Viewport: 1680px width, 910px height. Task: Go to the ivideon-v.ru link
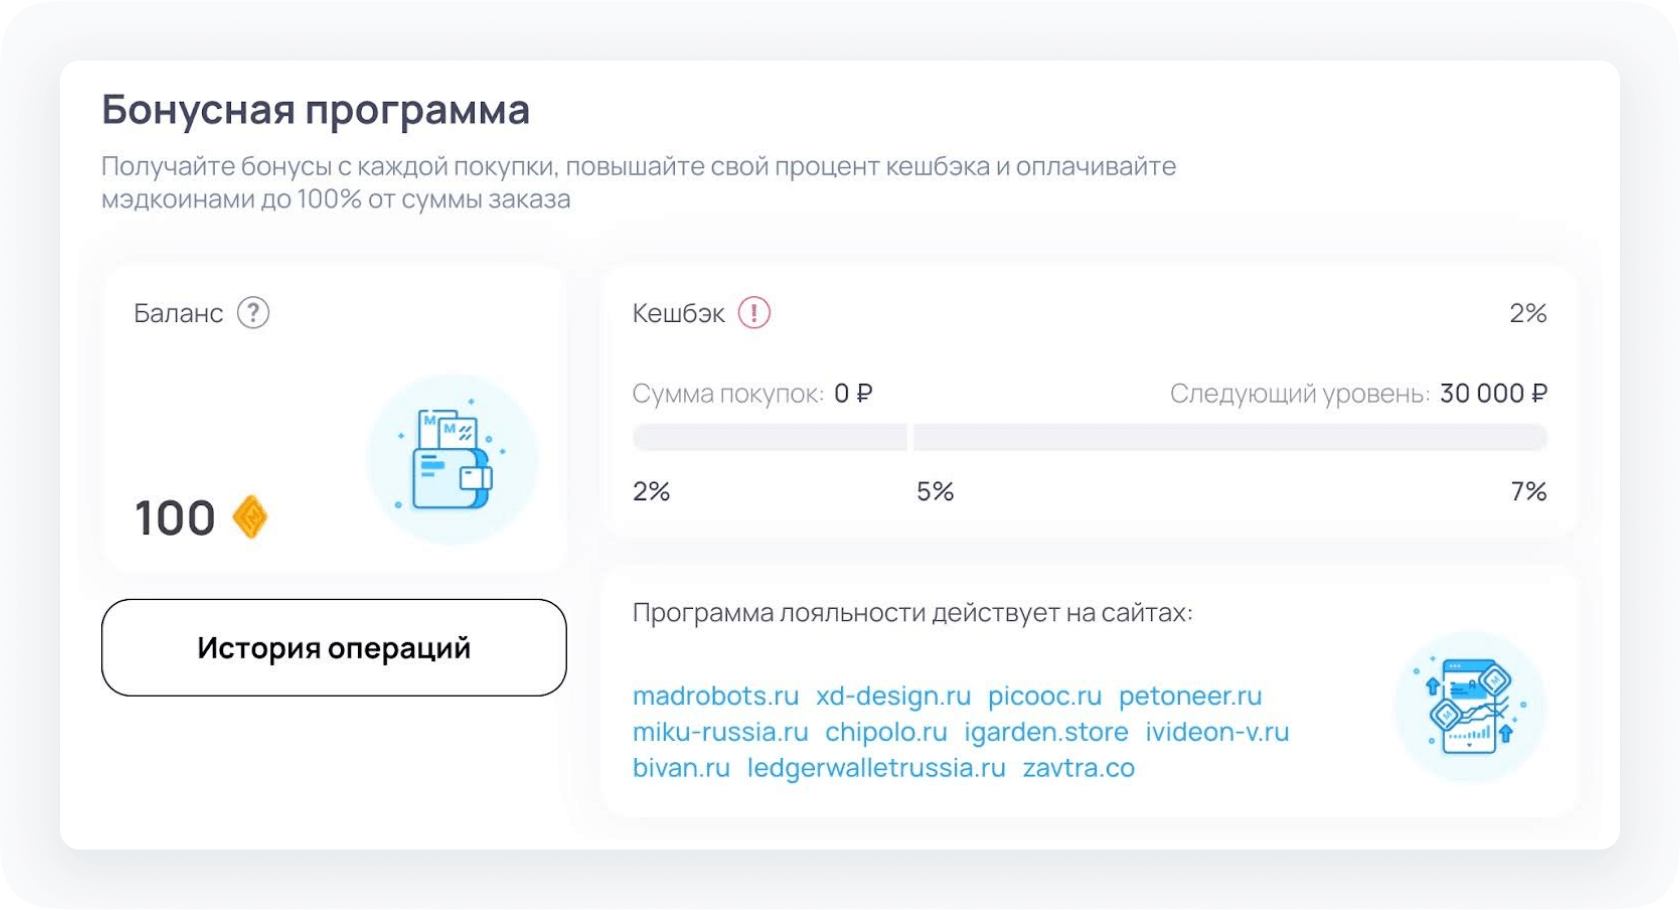click(1217, 732)
